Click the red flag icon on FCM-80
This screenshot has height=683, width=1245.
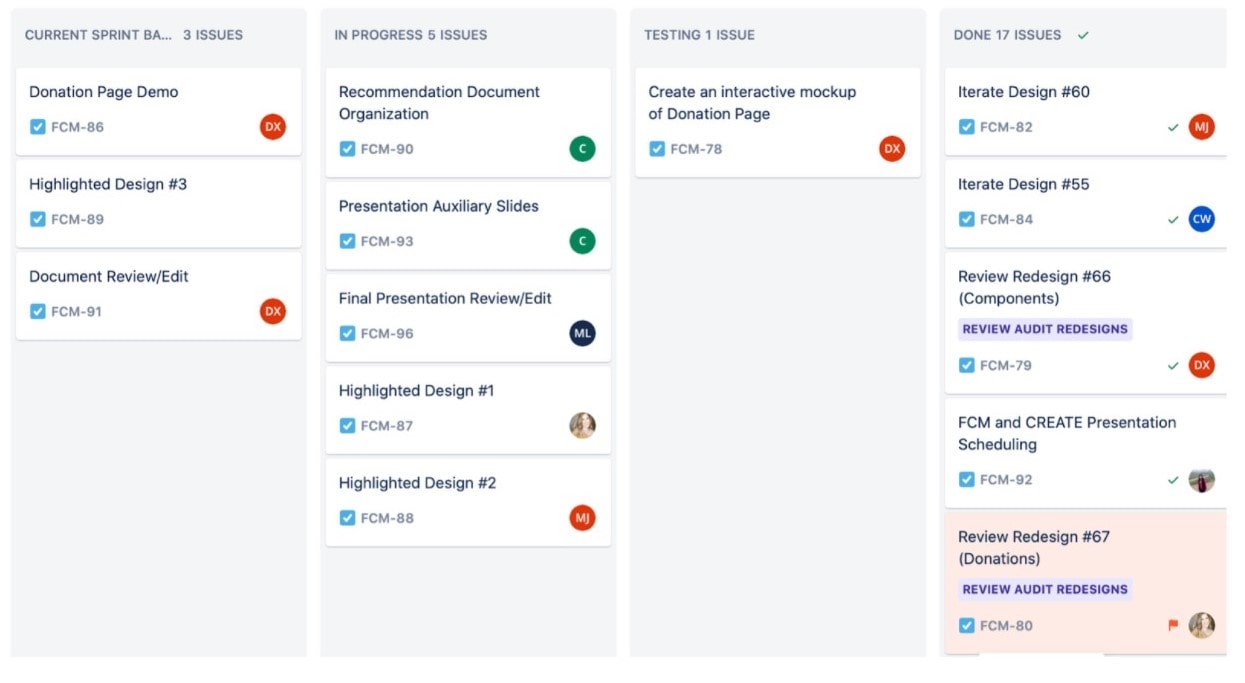[1173, 626]
